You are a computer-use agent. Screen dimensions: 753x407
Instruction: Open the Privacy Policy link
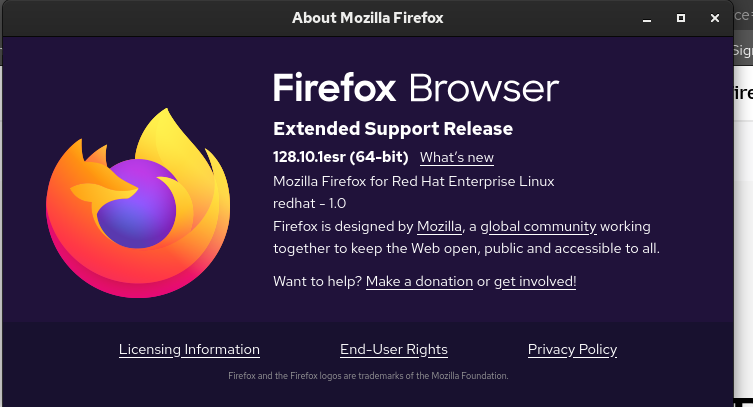[572, 349]
